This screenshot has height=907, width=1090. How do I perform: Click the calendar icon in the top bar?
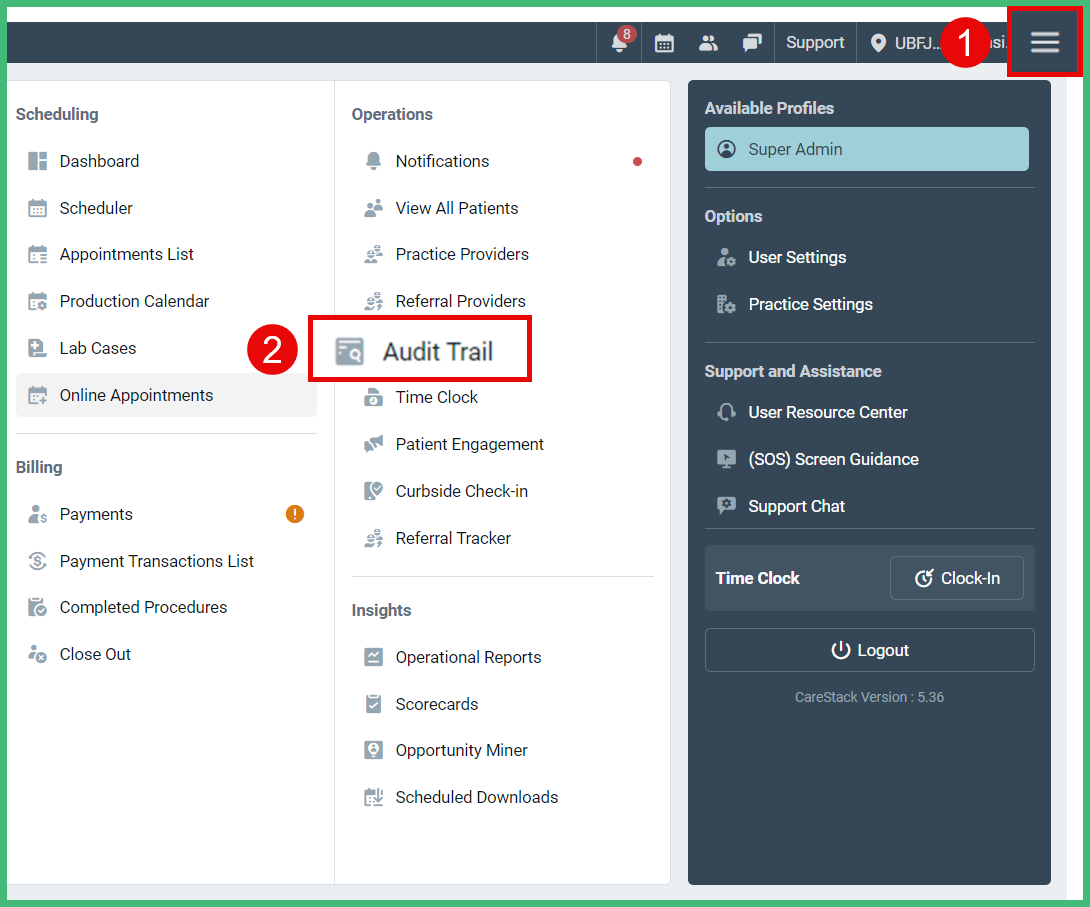coord(664,43)
